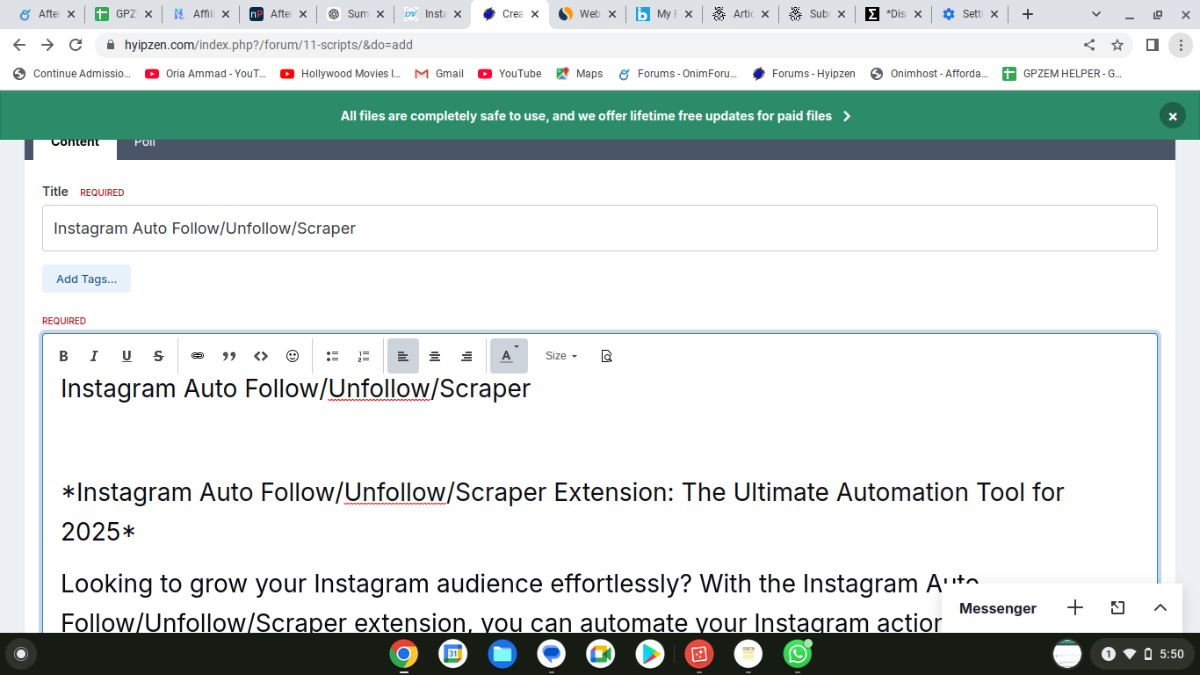
Task: Open Continue Admission bookmark
Action: [x=71, y=74]
